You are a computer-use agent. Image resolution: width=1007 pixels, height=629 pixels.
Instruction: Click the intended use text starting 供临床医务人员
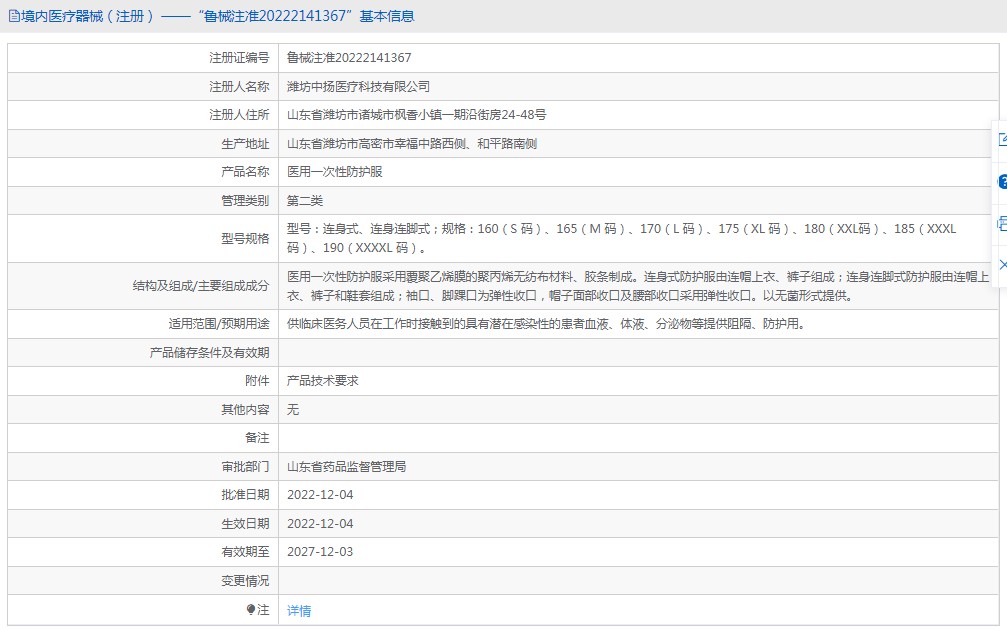point(546,324)
